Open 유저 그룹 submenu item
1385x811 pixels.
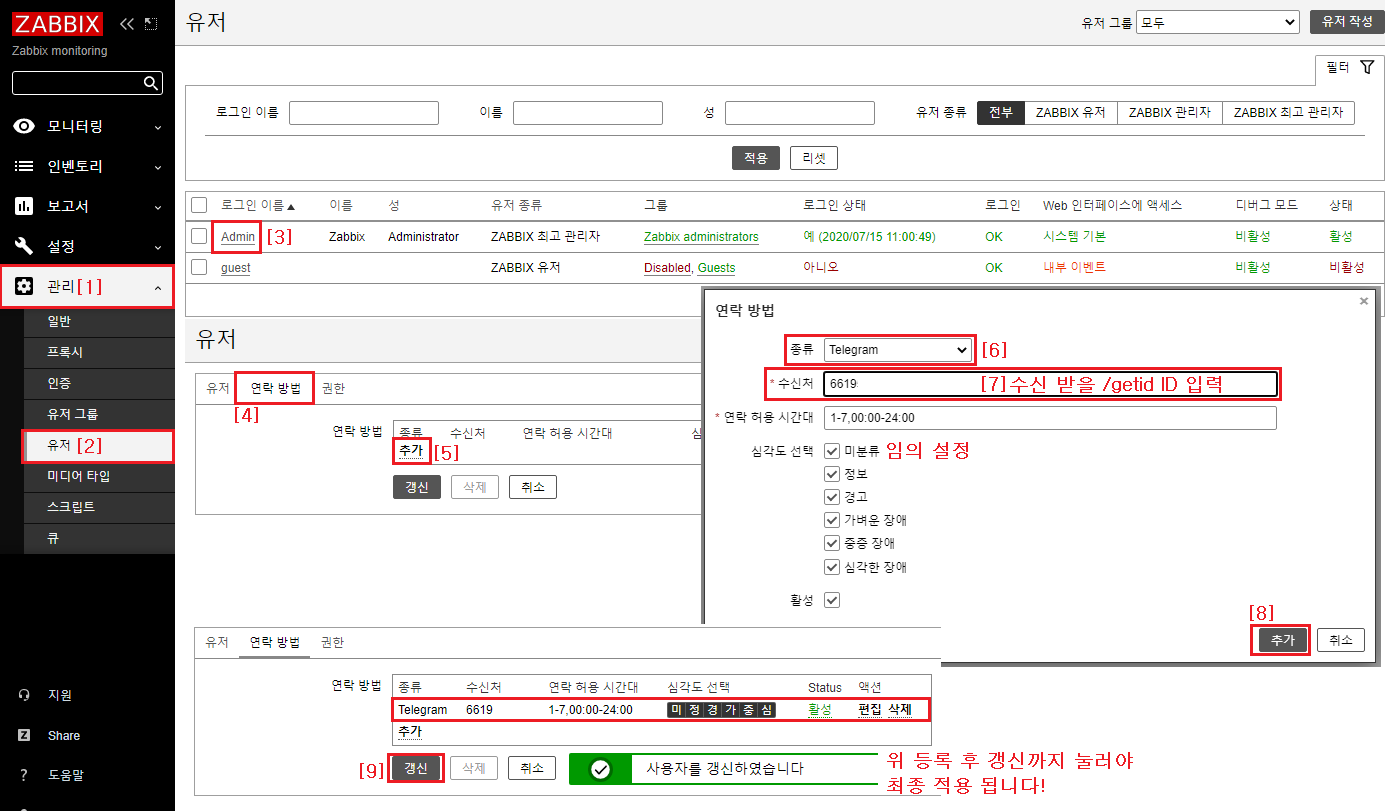[x=99, y=414]
